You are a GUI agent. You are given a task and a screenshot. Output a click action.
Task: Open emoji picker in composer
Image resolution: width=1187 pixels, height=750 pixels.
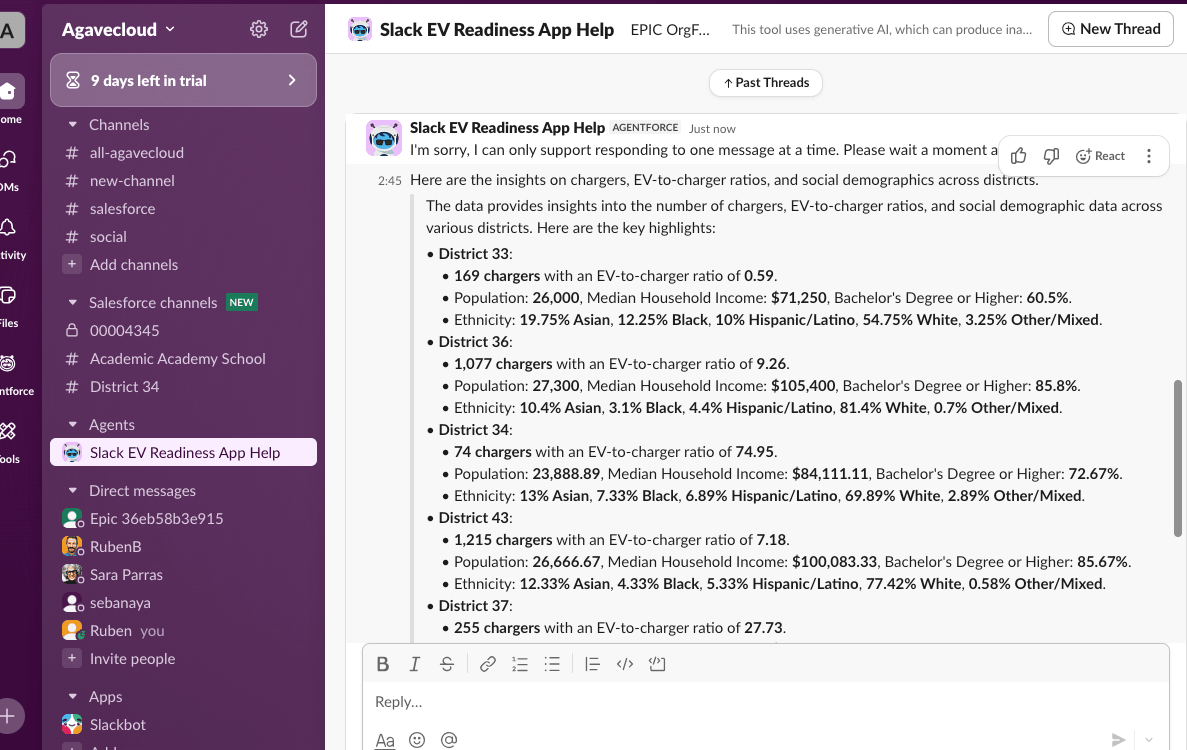[417, 739]
